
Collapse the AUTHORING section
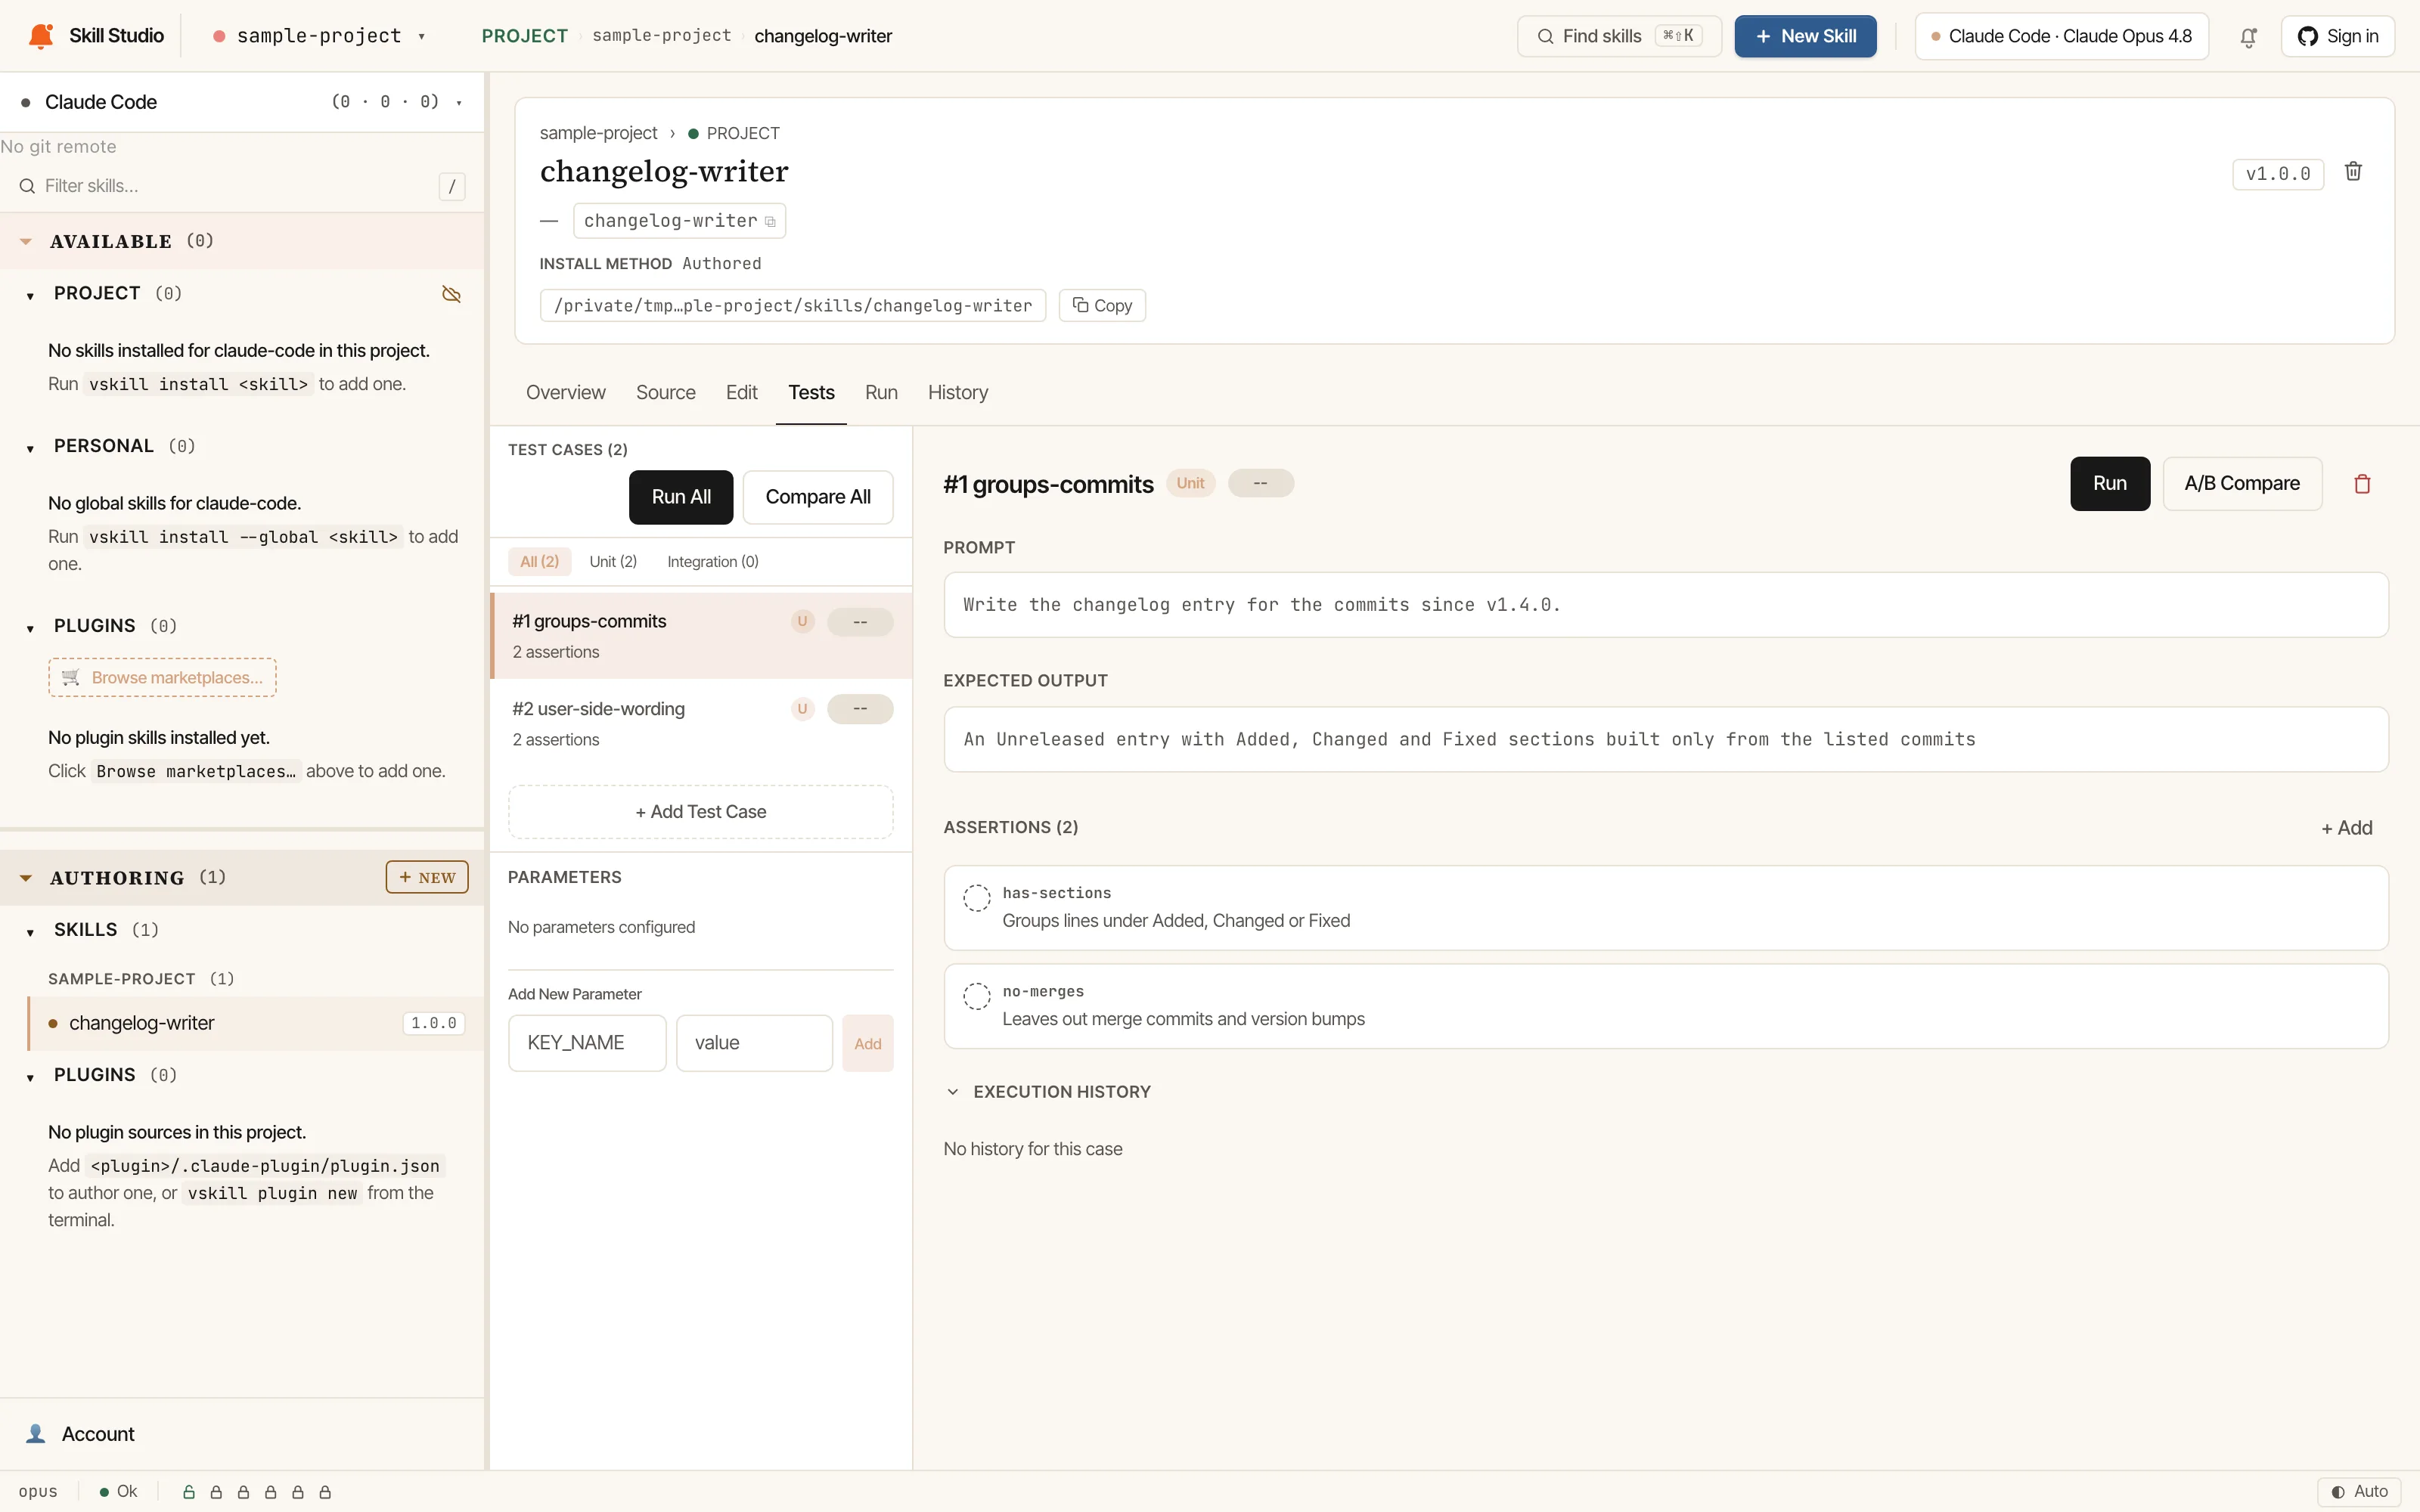click(x=26, y=878)
